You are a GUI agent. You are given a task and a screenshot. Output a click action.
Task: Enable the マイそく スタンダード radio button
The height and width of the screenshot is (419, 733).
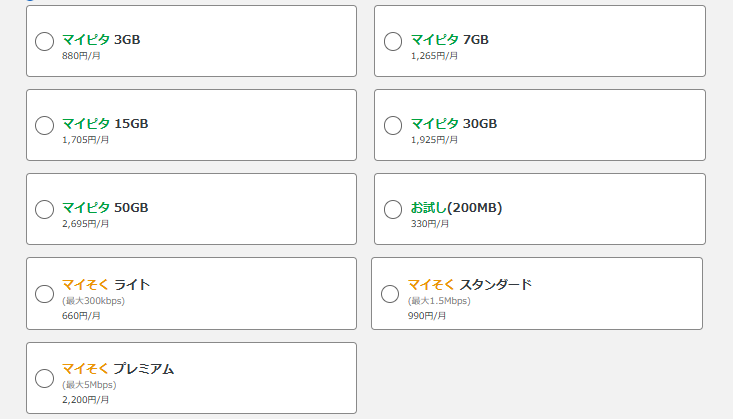390,293
